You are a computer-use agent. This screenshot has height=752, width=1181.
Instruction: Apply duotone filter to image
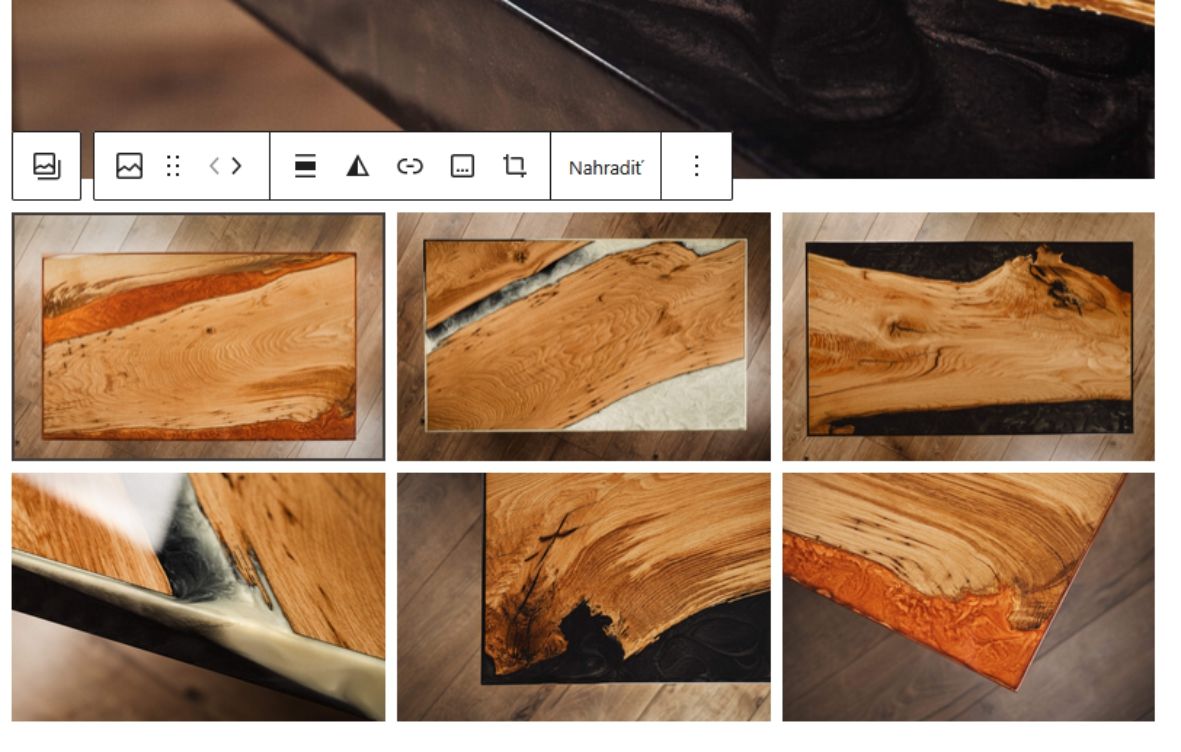[358, 166]
